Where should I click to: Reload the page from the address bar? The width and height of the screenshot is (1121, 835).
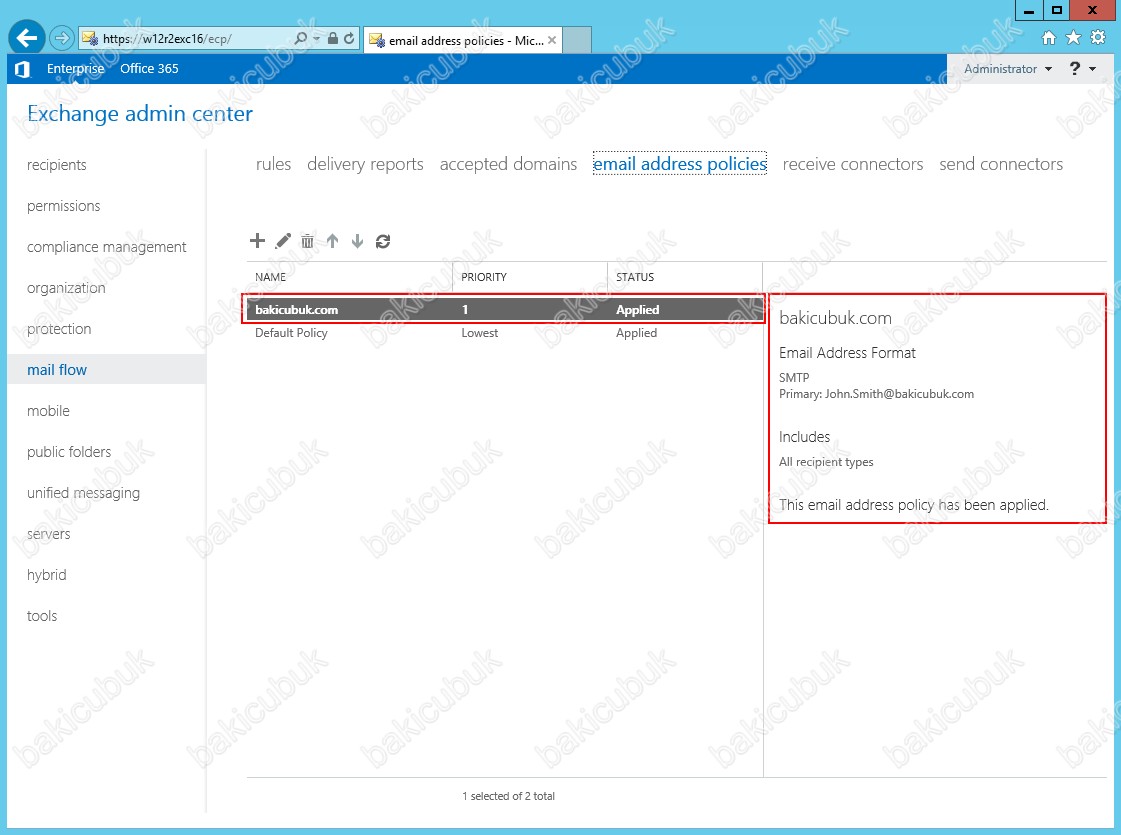coord(349,39)
